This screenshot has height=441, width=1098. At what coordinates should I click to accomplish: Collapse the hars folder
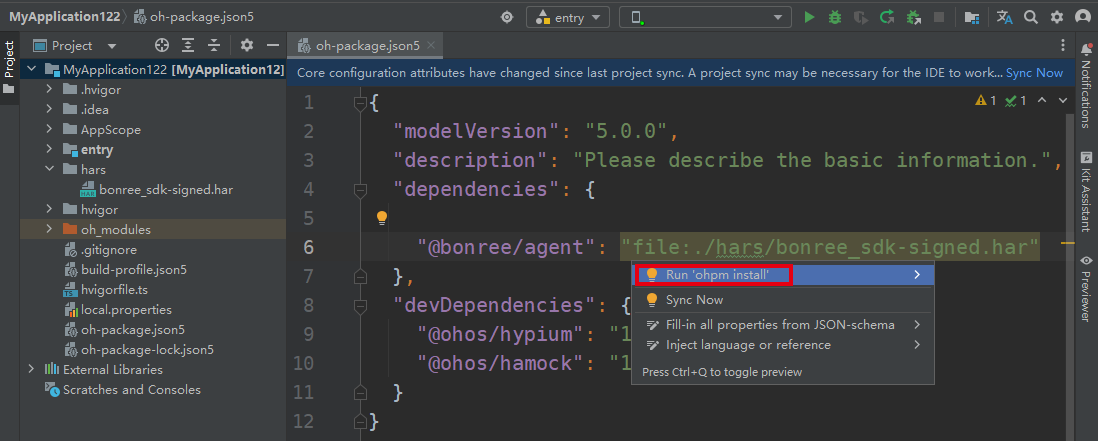pyautogui.click(x=49, y=169)
